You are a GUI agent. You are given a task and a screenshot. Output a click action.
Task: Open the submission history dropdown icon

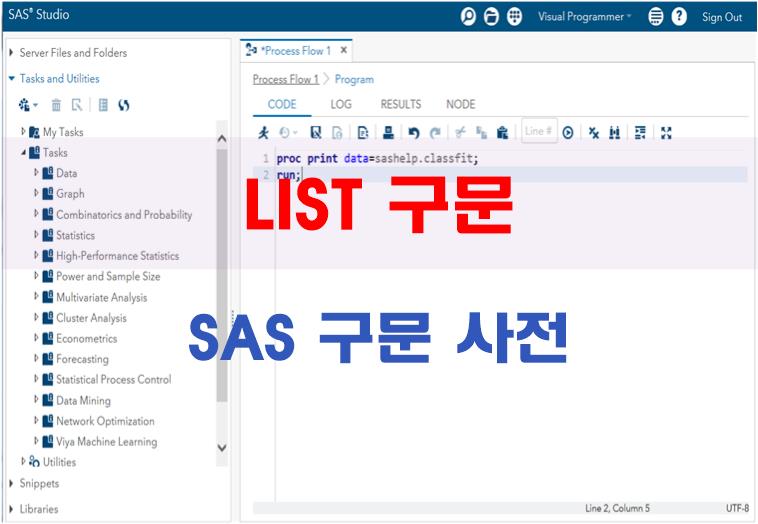click(288, 132)
